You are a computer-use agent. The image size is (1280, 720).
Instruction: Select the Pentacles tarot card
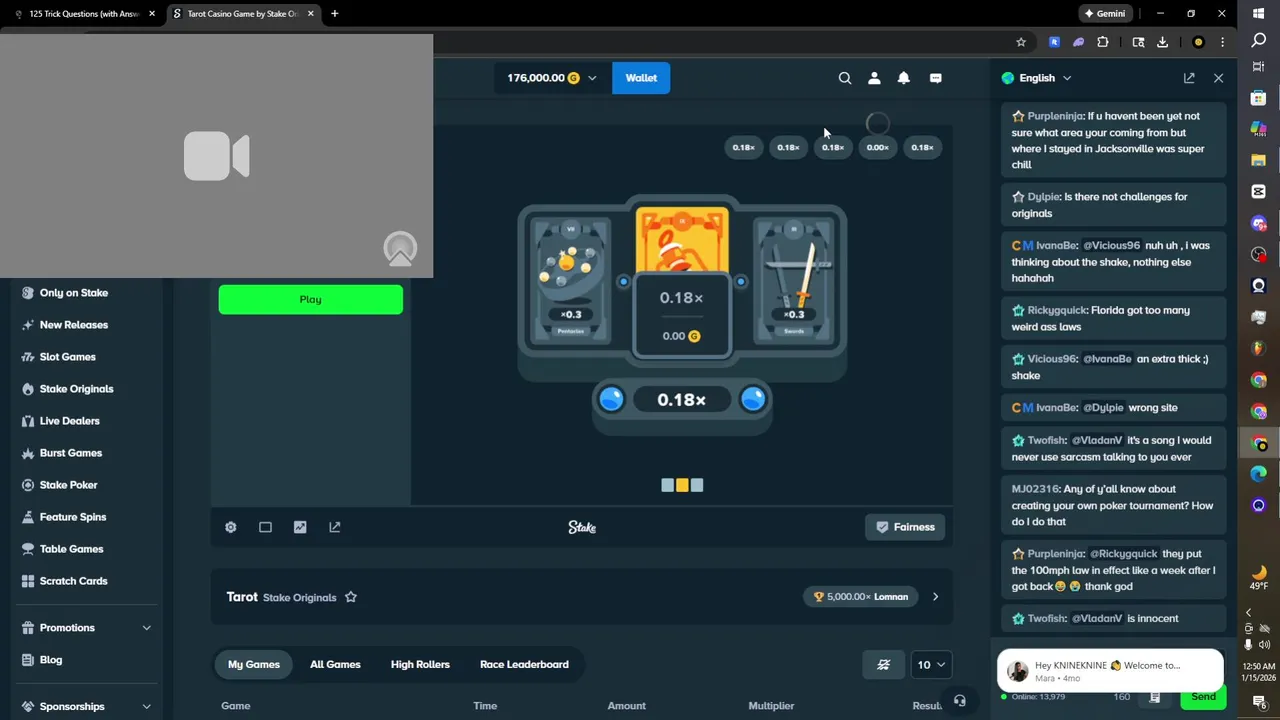point(570,279)
